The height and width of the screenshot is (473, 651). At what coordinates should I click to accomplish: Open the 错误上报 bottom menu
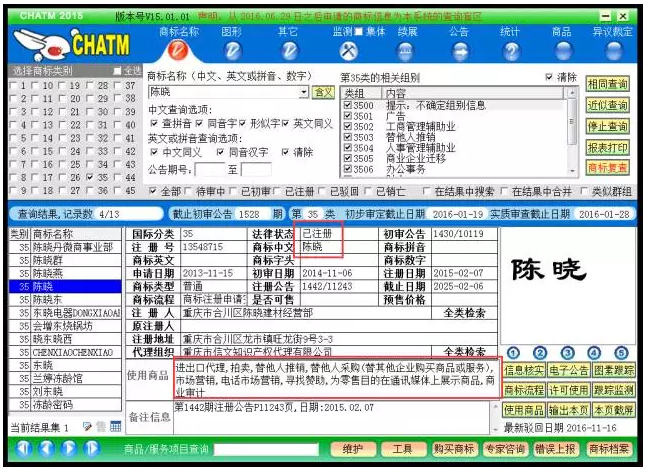pos(556,449)
